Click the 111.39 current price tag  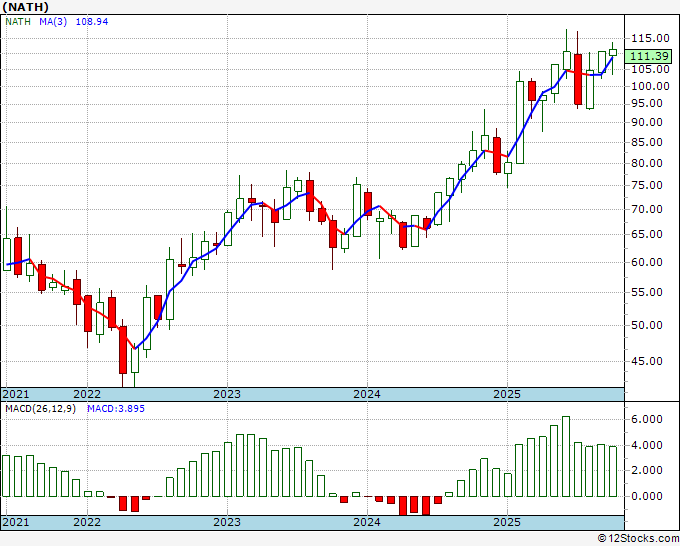tap(649, 56)
